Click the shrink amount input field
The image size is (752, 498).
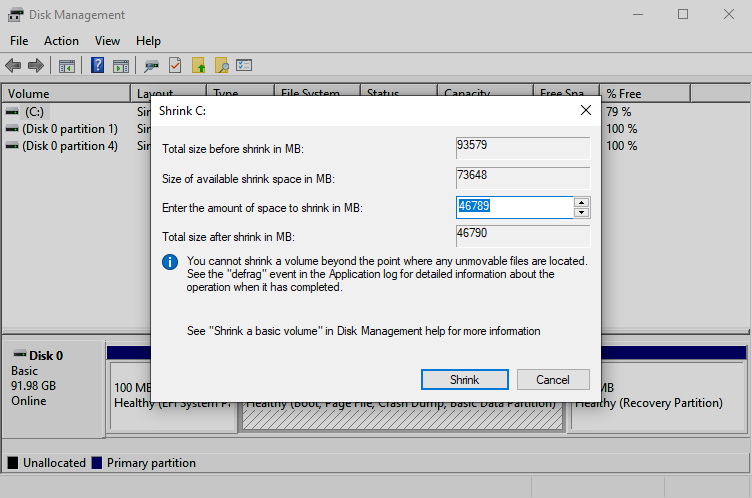[514, 207]
